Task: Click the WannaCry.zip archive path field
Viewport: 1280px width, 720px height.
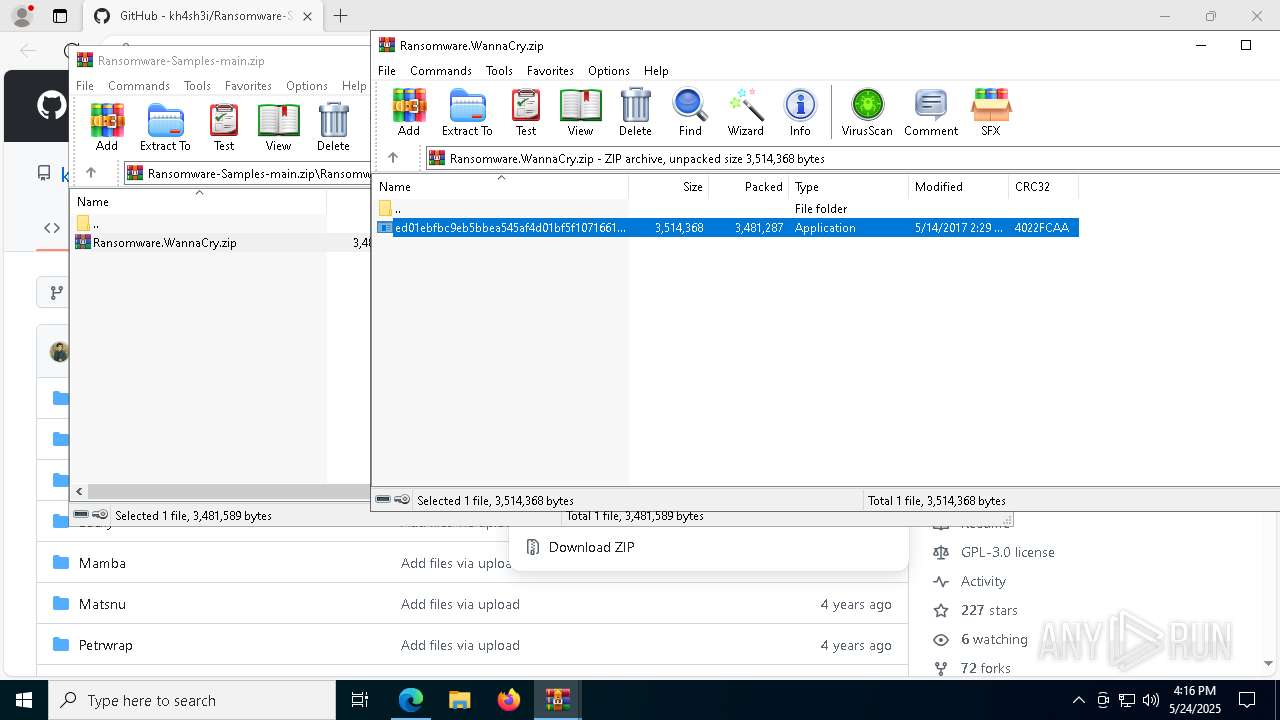Action: tap(853, 158)
